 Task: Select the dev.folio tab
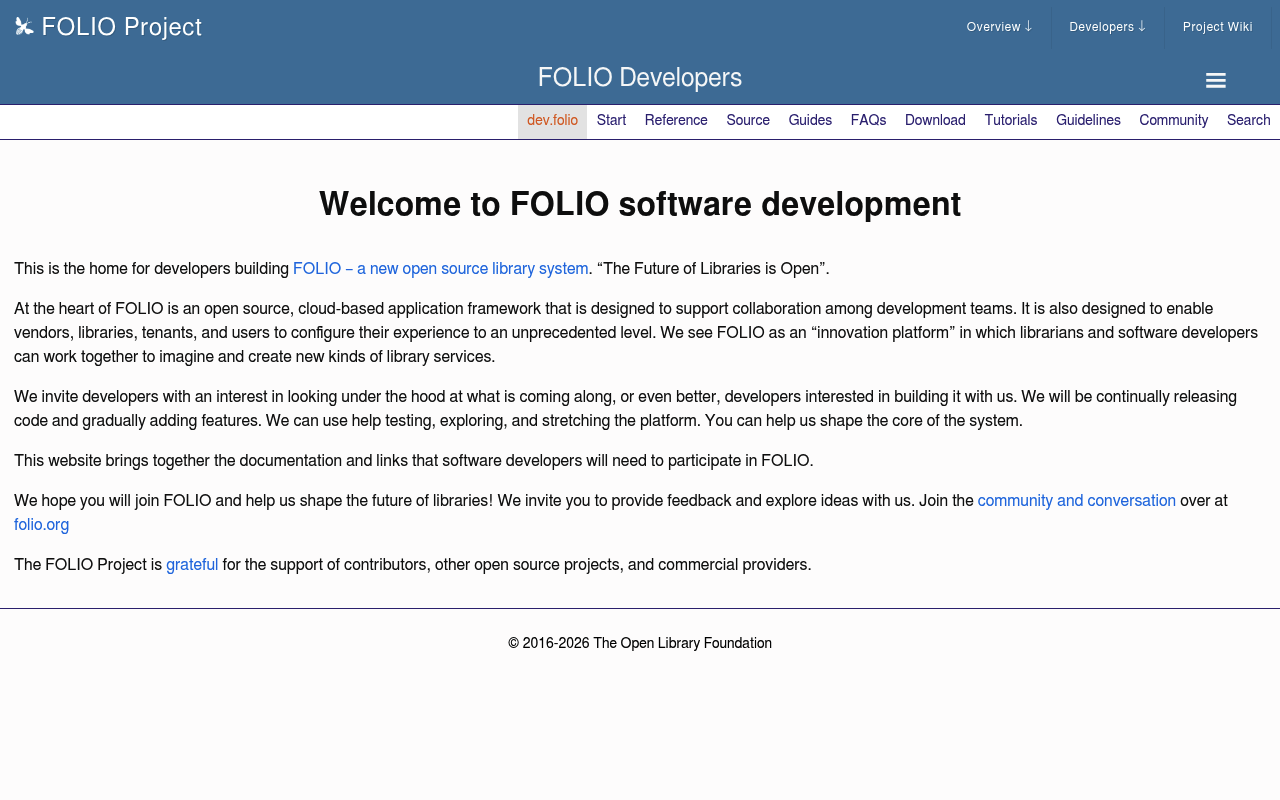point(552,121)
